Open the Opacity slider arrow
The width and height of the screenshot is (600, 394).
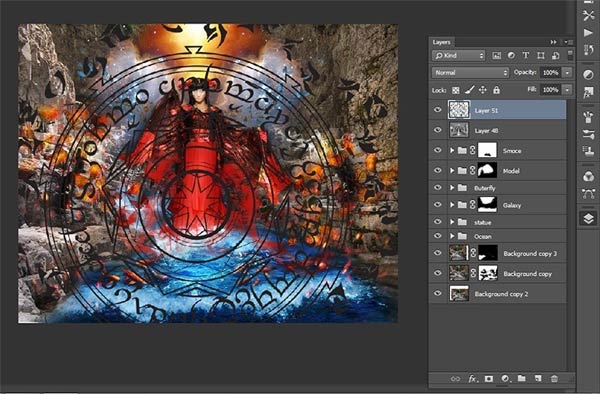[567, 73]
